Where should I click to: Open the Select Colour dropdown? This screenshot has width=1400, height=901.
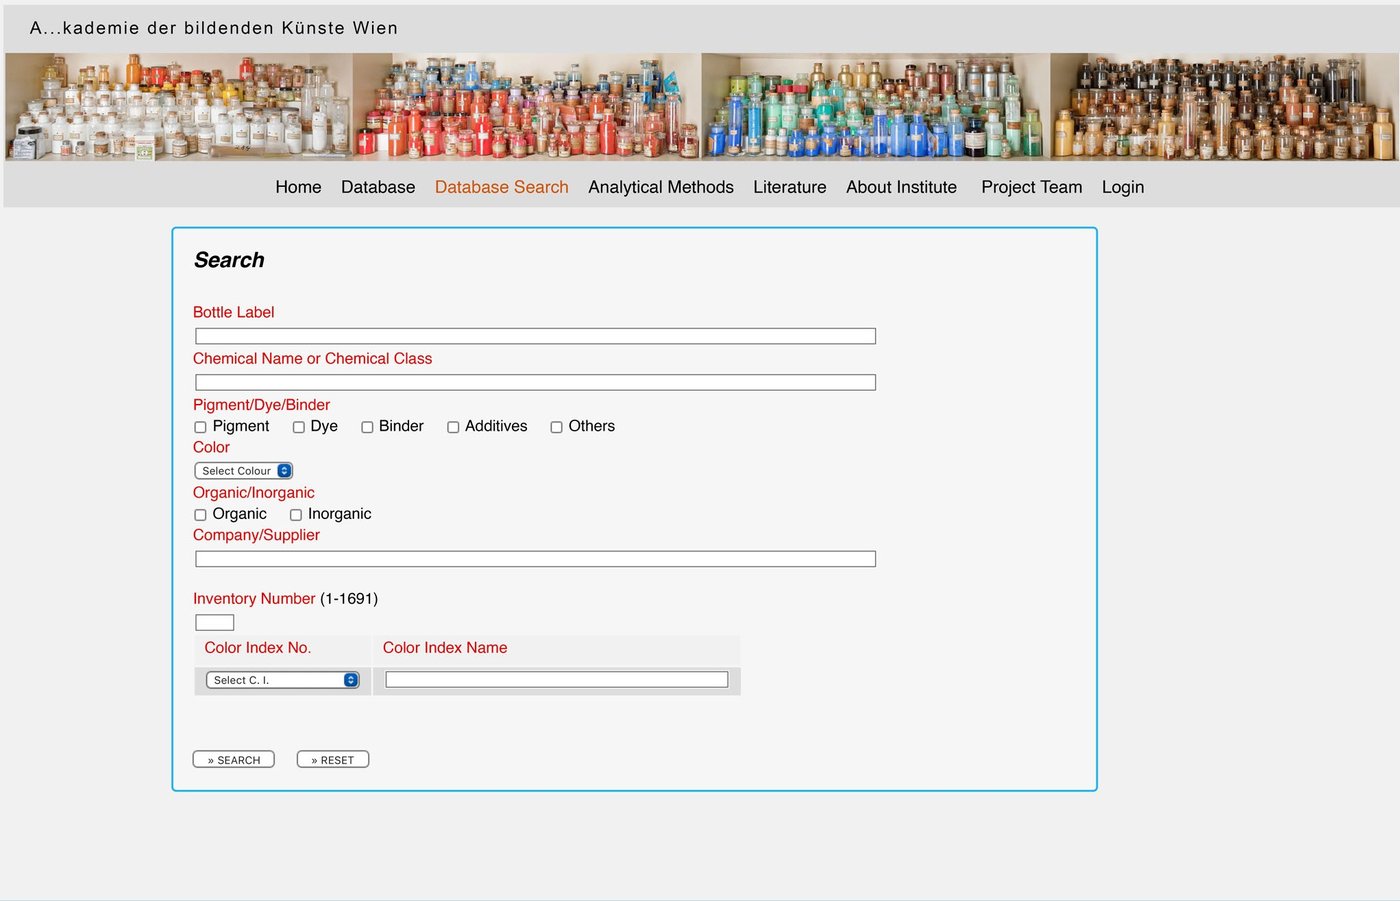click(243, 471)
